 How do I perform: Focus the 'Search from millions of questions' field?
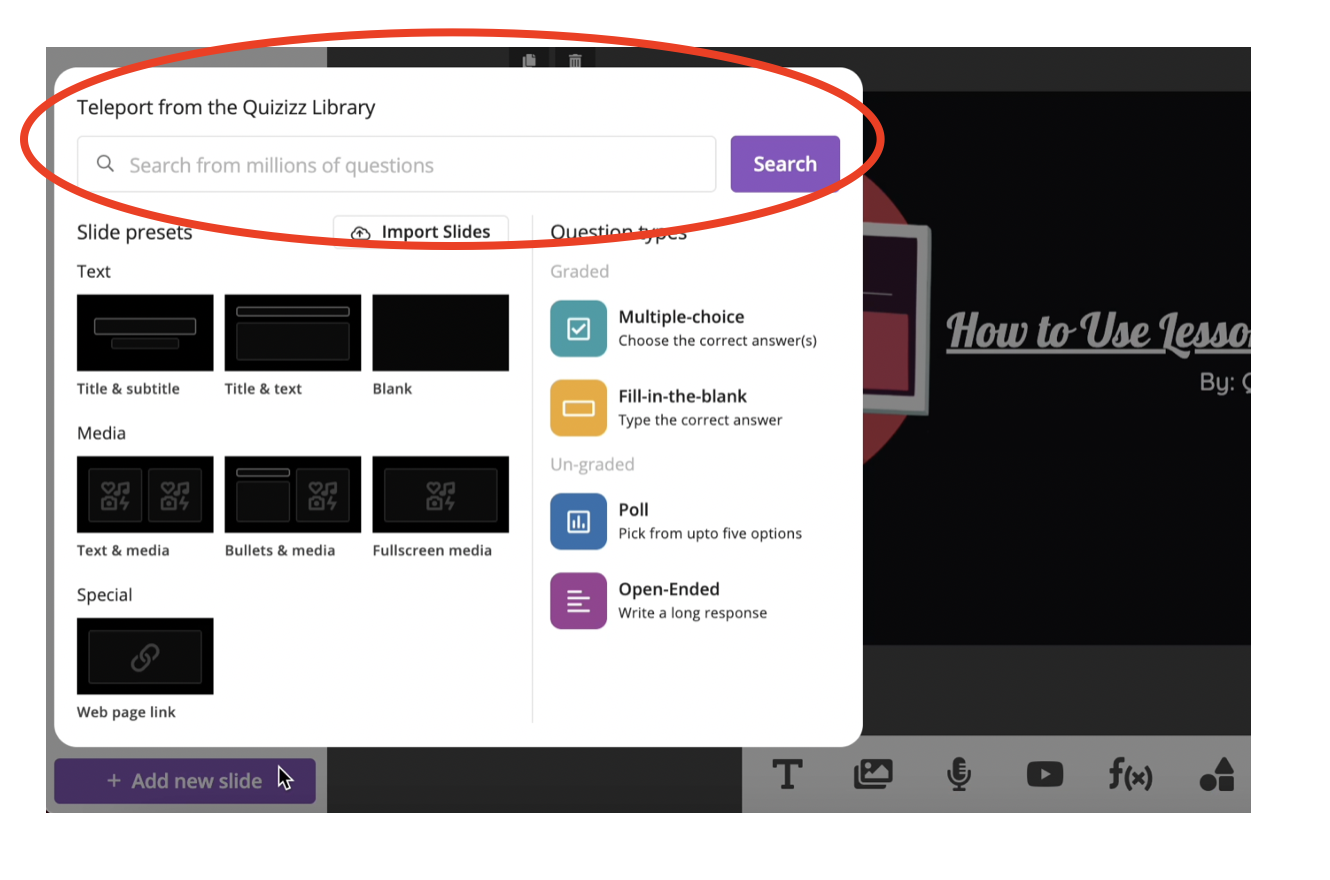click(x=397, y=164)
